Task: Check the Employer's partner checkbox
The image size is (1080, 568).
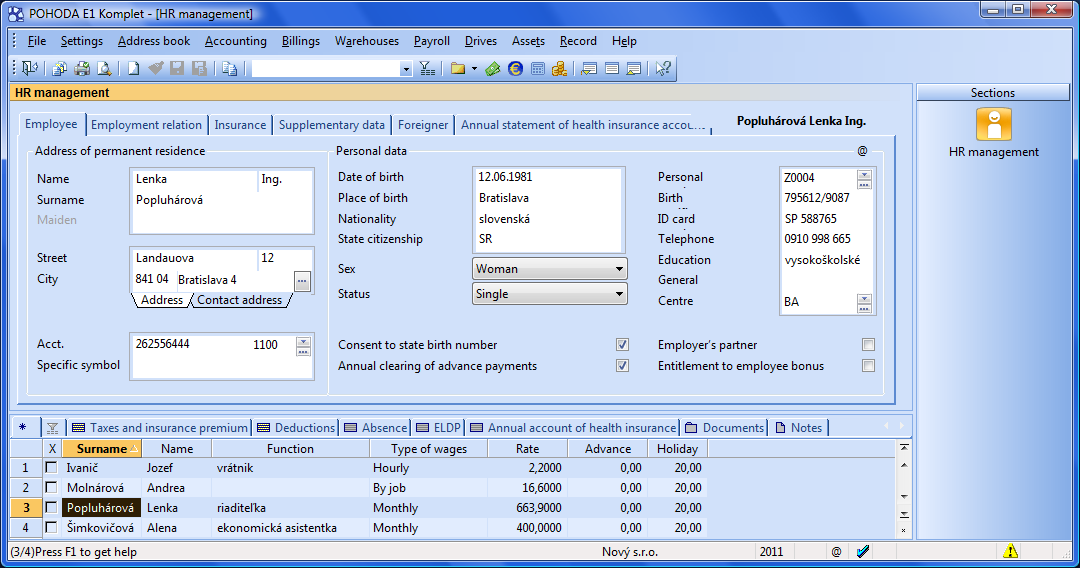Action: (869, 344)
